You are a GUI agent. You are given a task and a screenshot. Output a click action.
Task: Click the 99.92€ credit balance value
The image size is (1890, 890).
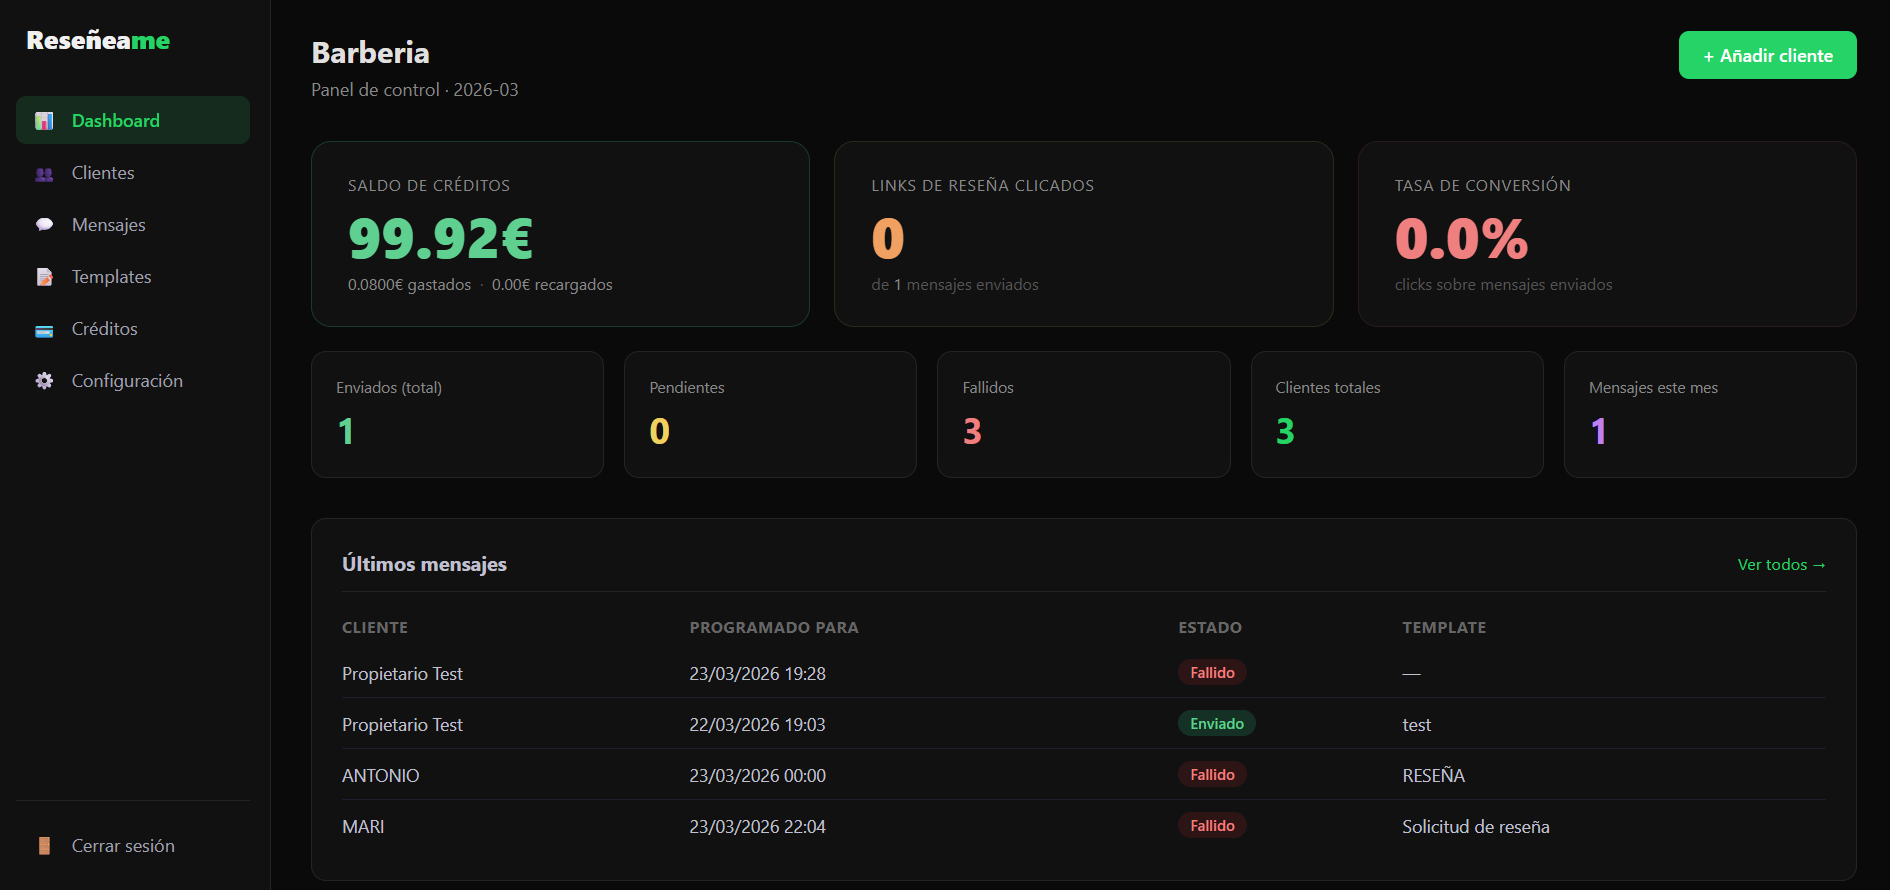[x=440, y=238]
